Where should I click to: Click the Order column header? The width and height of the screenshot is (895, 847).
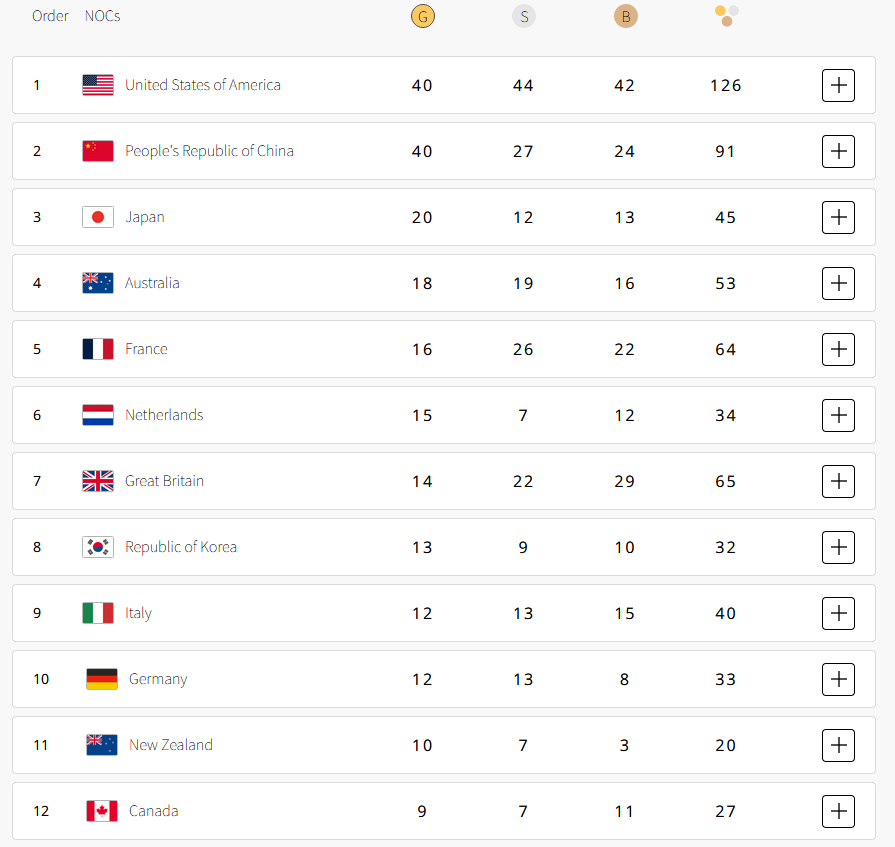[x=50, y=16]
